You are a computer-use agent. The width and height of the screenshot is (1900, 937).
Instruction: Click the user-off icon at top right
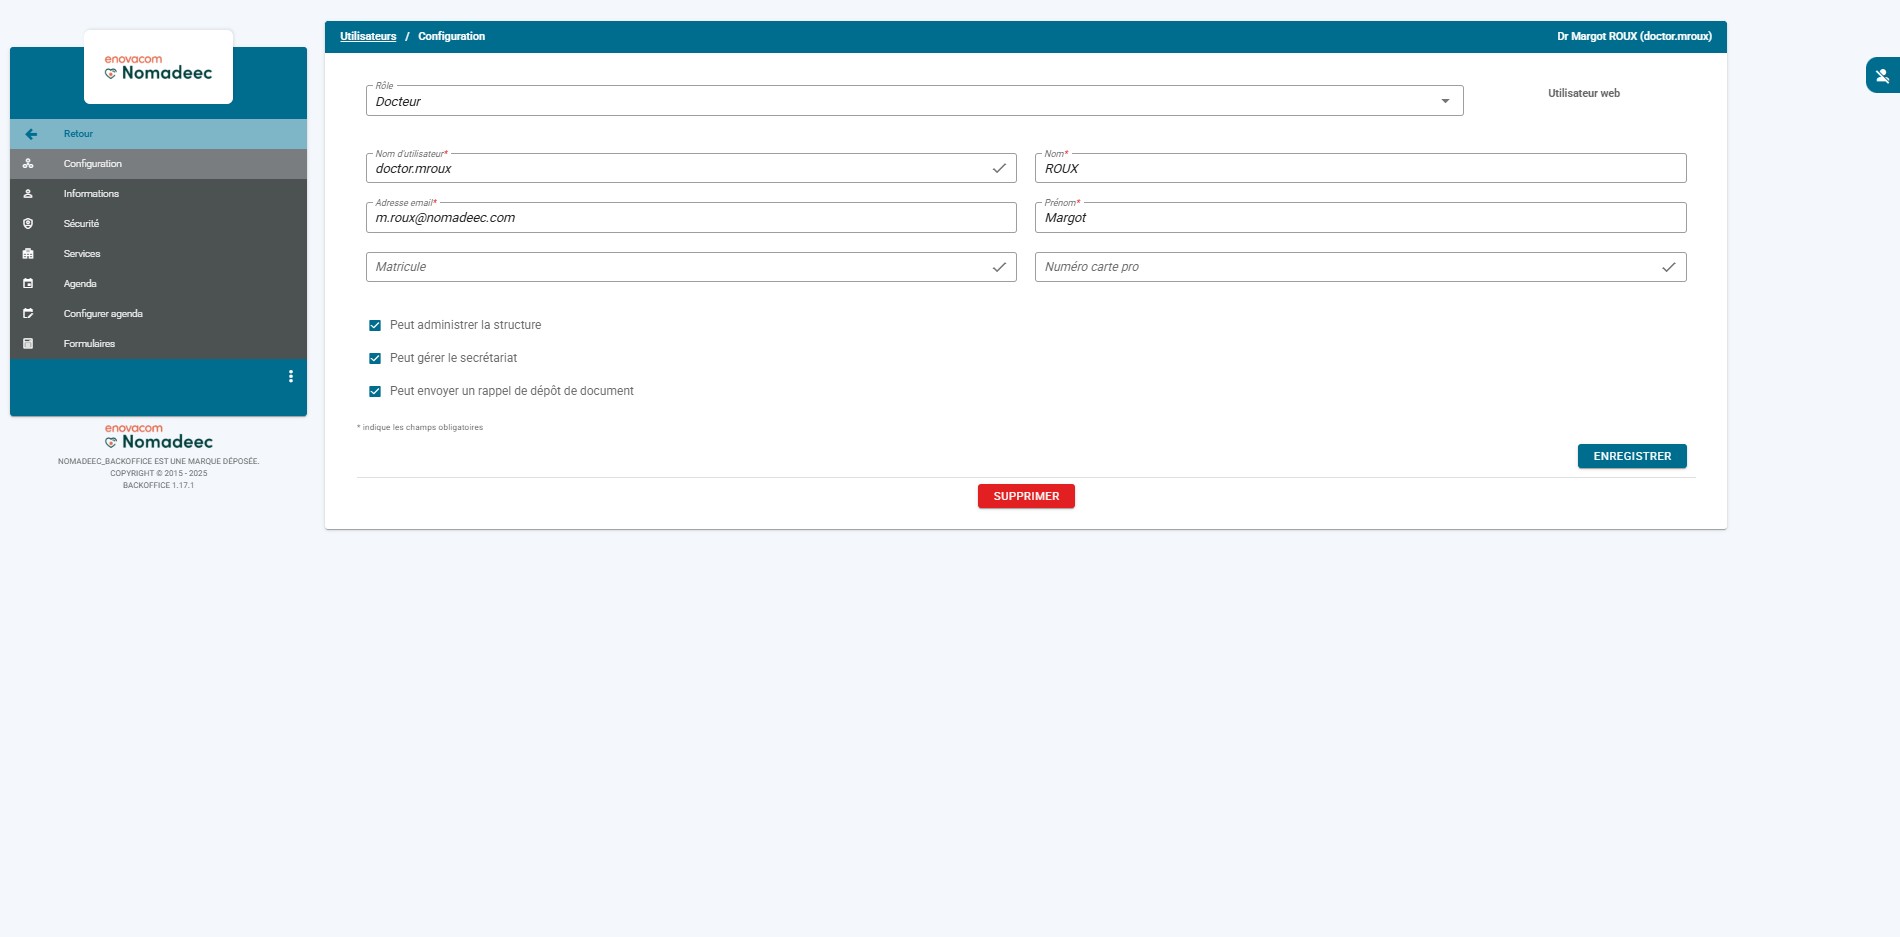click(x=1882, y=76)
